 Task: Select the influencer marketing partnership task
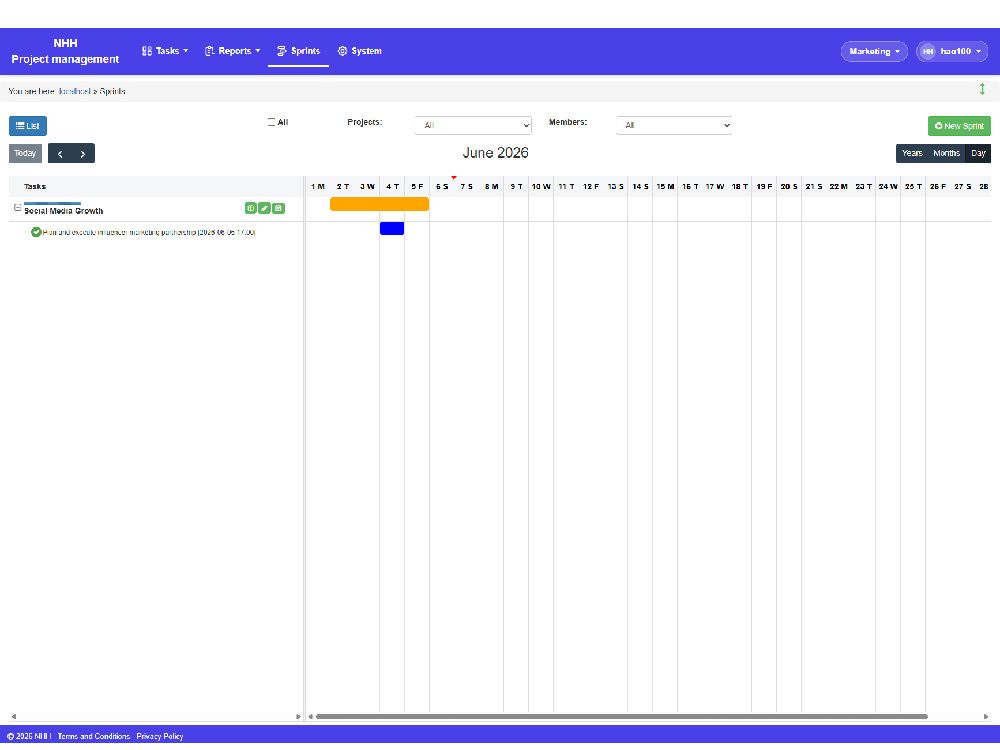tap(149, 233)
